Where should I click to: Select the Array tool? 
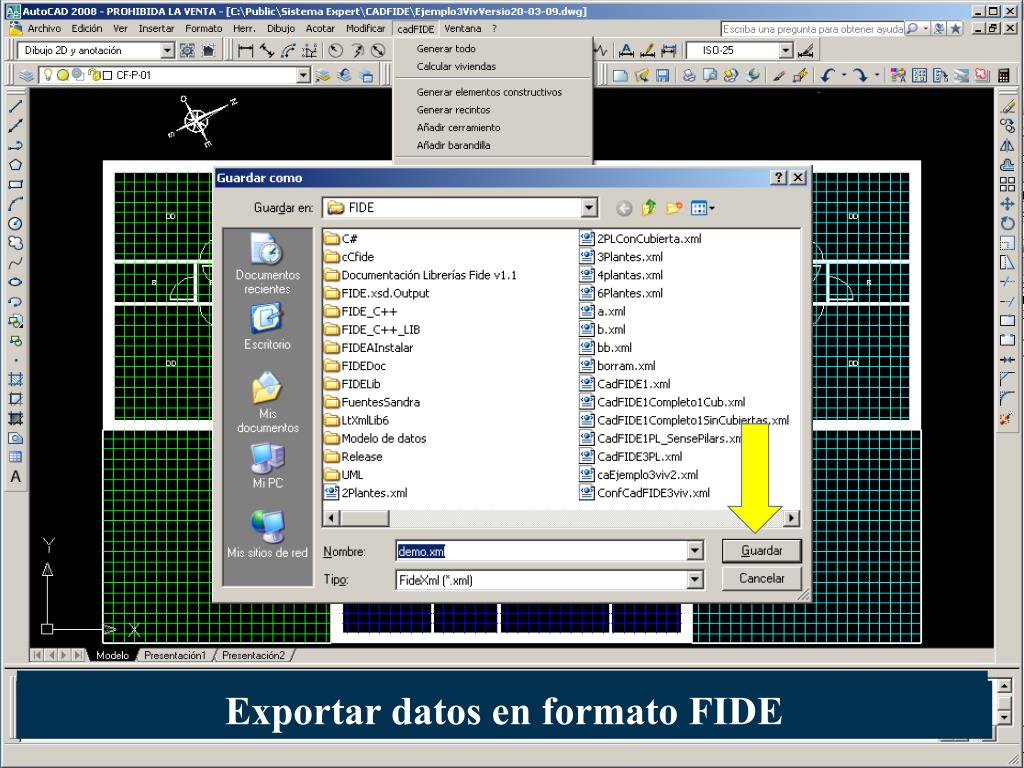pos(1008,185)
